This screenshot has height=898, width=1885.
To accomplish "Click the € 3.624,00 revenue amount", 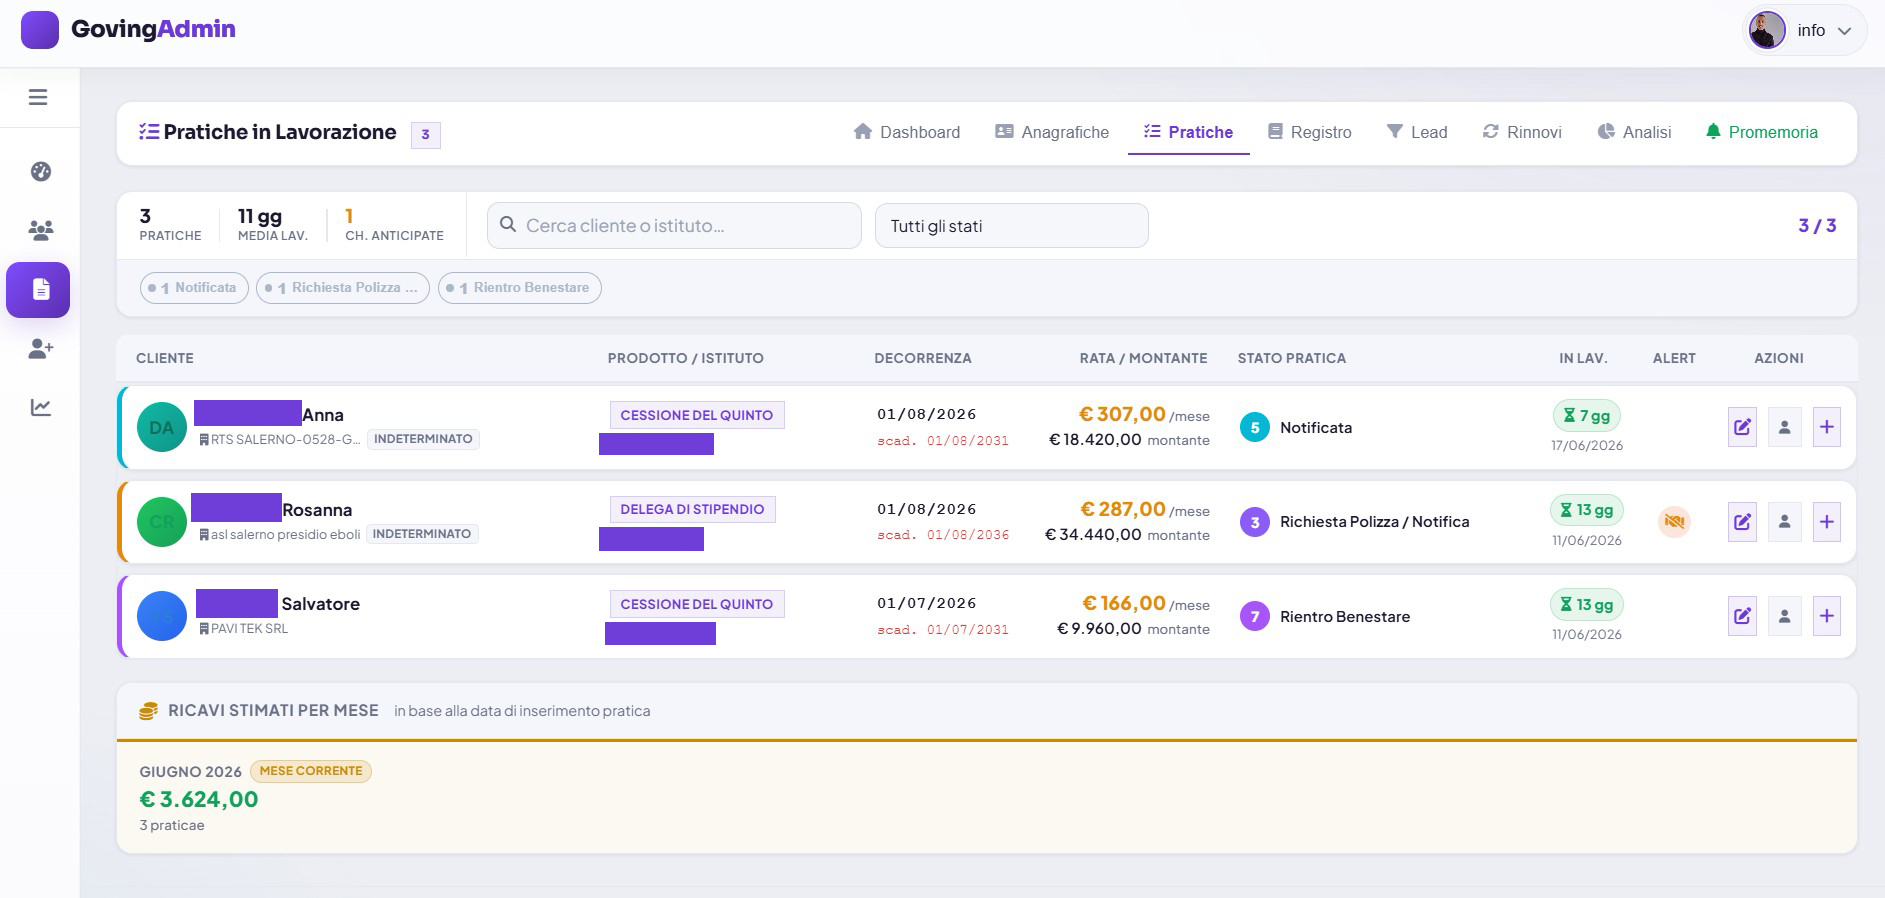I will (x=199, y=799).
